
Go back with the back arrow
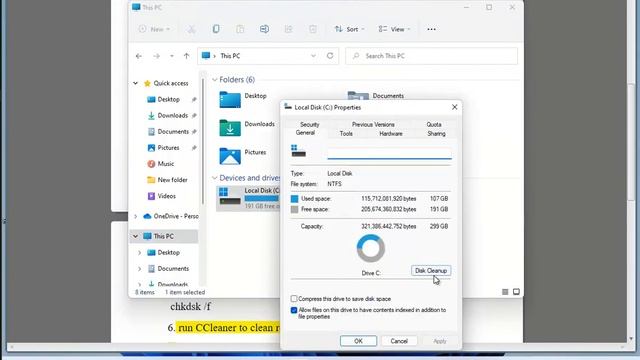pyautogui.click(x=139, y=56)
